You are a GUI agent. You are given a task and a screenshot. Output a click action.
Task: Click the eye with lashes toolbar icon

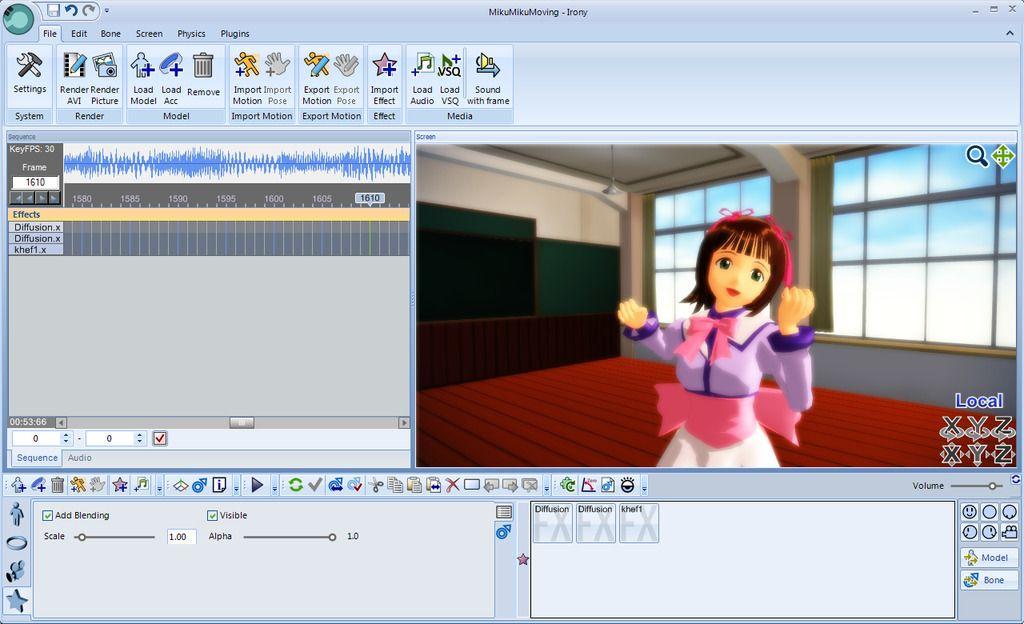point(628,485)
